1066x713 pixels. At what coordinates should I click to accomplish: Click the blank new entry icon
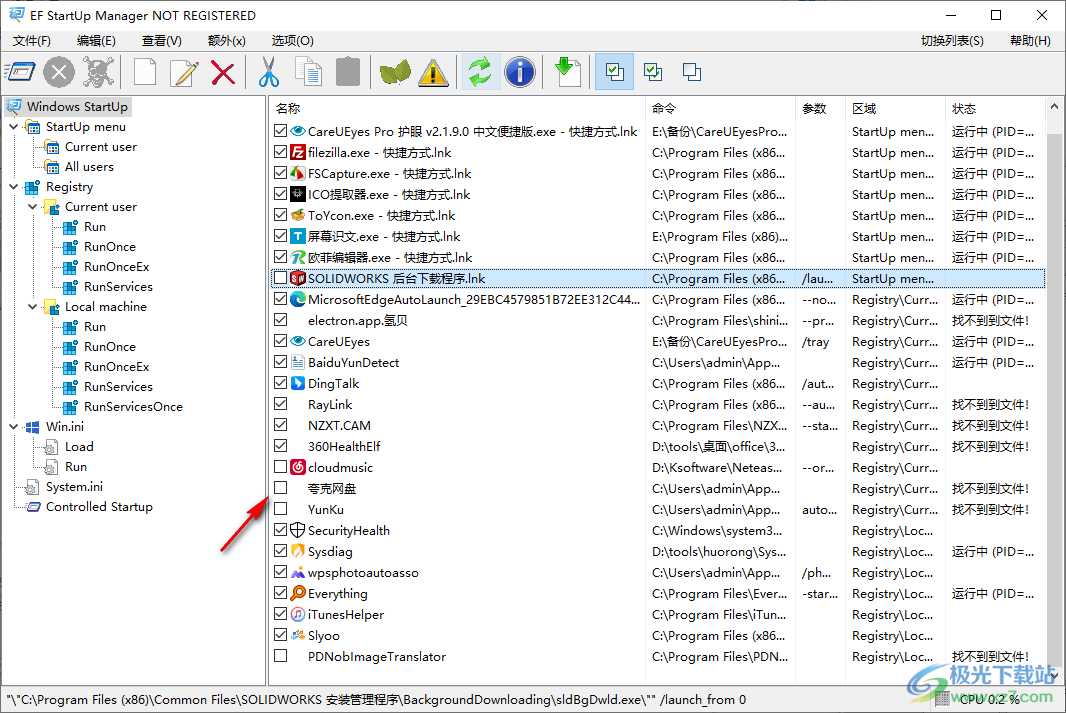pyautogui.click(x=145, y=72)
